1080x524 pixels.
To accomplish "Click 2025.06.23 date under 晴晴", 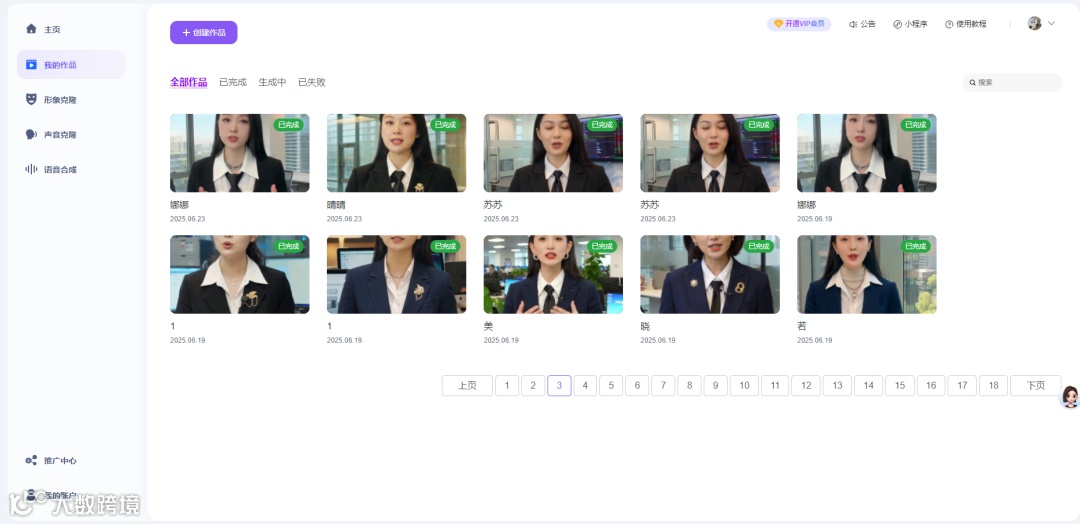I will [x=344, y=219].
